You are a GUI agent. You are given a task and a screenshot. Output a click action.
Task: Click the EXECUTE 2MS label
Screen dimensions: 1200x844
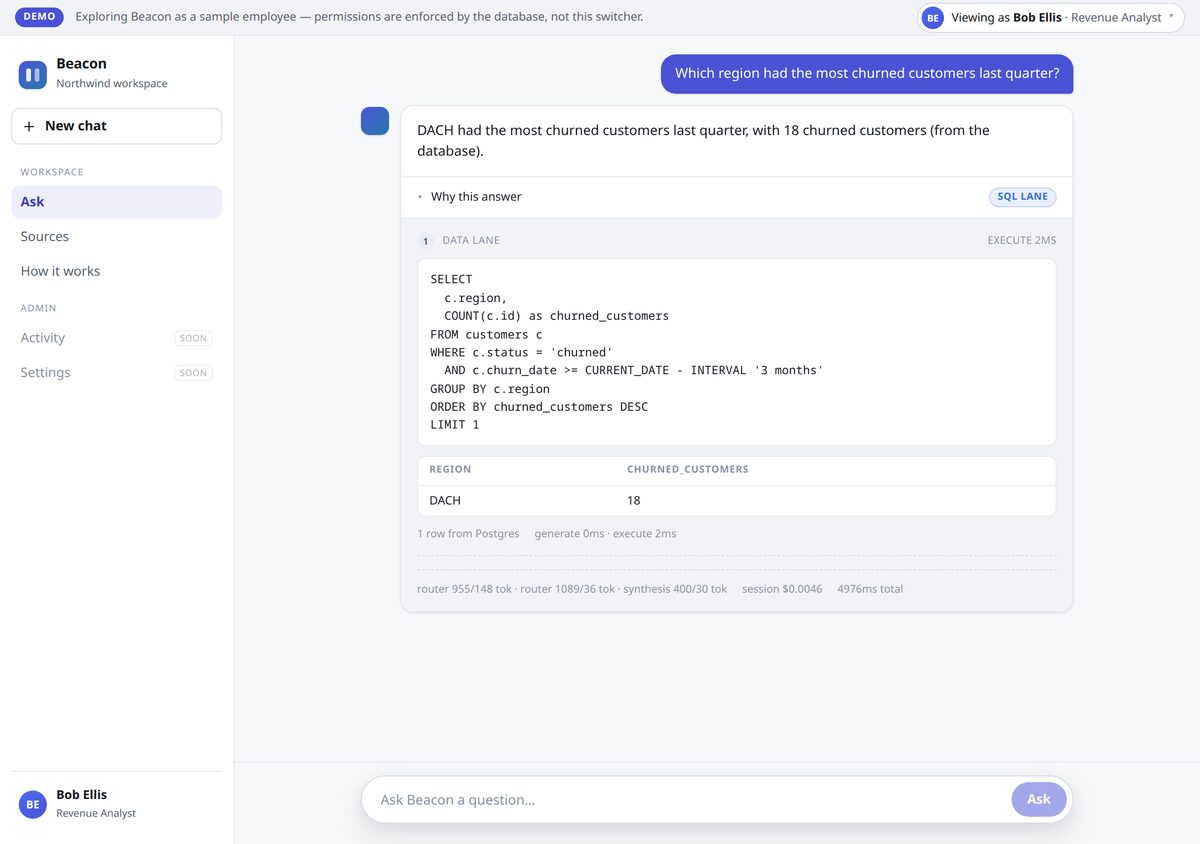(x=1022, y=241)
